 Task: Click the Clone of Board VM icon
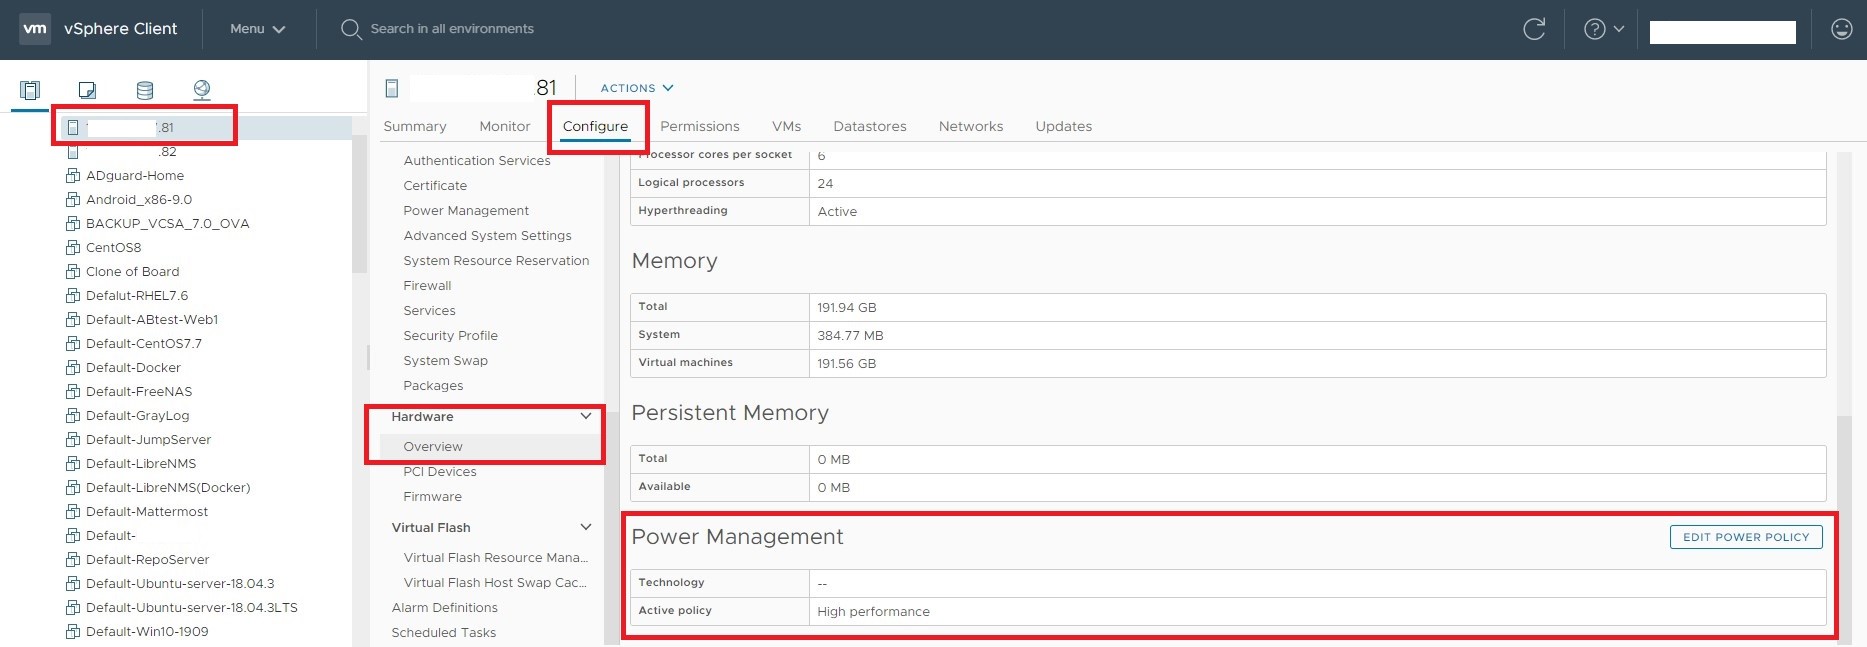73,271
